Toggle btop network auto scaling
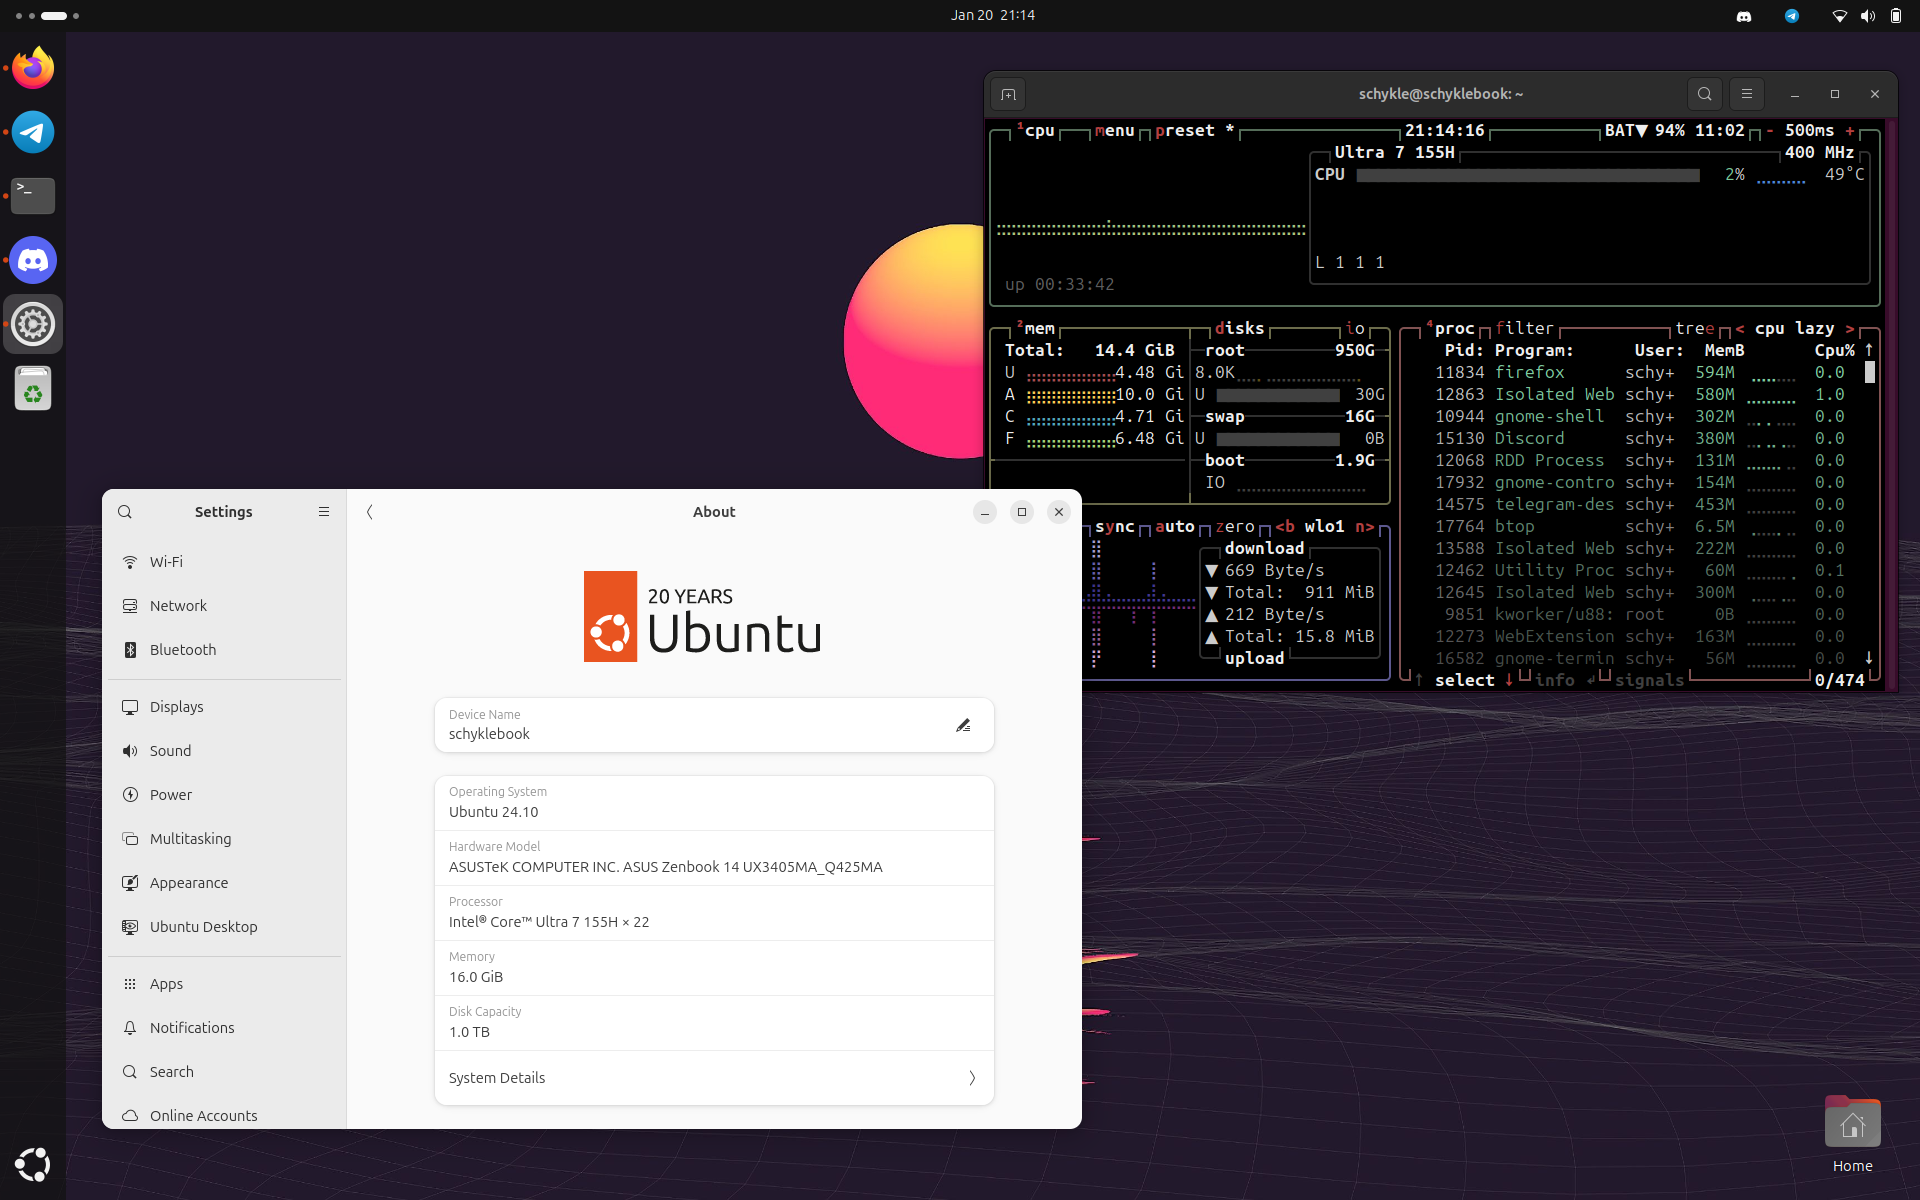The height and width of the screenshot is (1200, 1920). (x=1175, y=527)
